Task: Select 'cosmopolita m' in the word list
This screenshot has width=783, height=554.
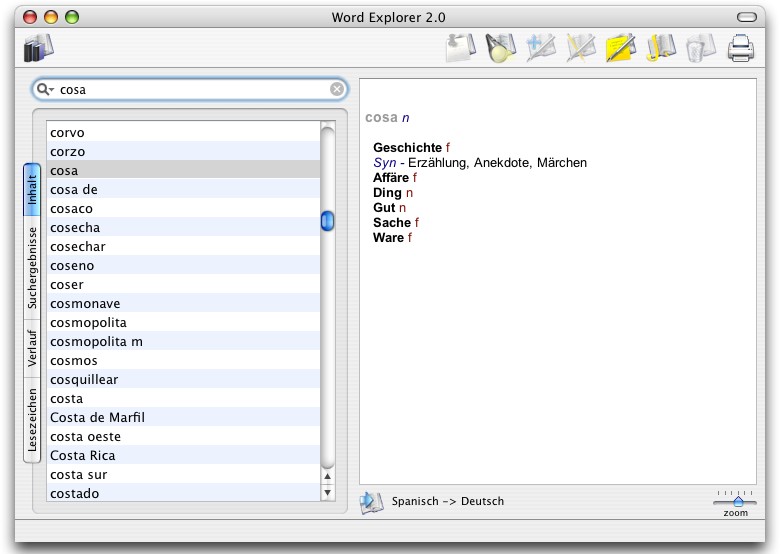Action: point(183,341)
